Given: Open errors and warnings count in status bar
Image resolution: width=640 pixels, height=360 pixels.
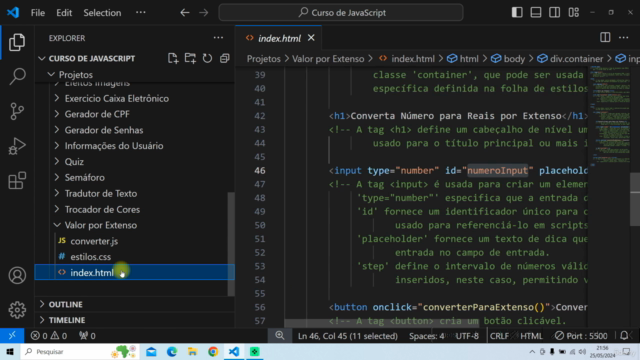Looking at the screenshot, I should pos(49,336).
